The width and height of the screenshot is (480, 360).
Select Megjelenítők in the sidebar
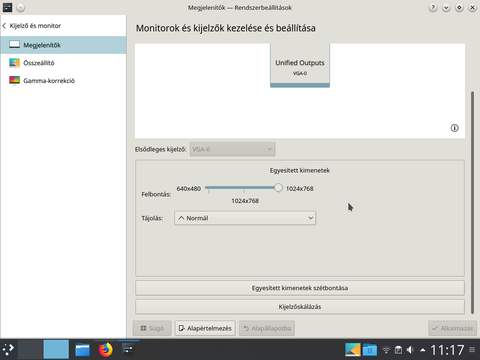[63, 45]
